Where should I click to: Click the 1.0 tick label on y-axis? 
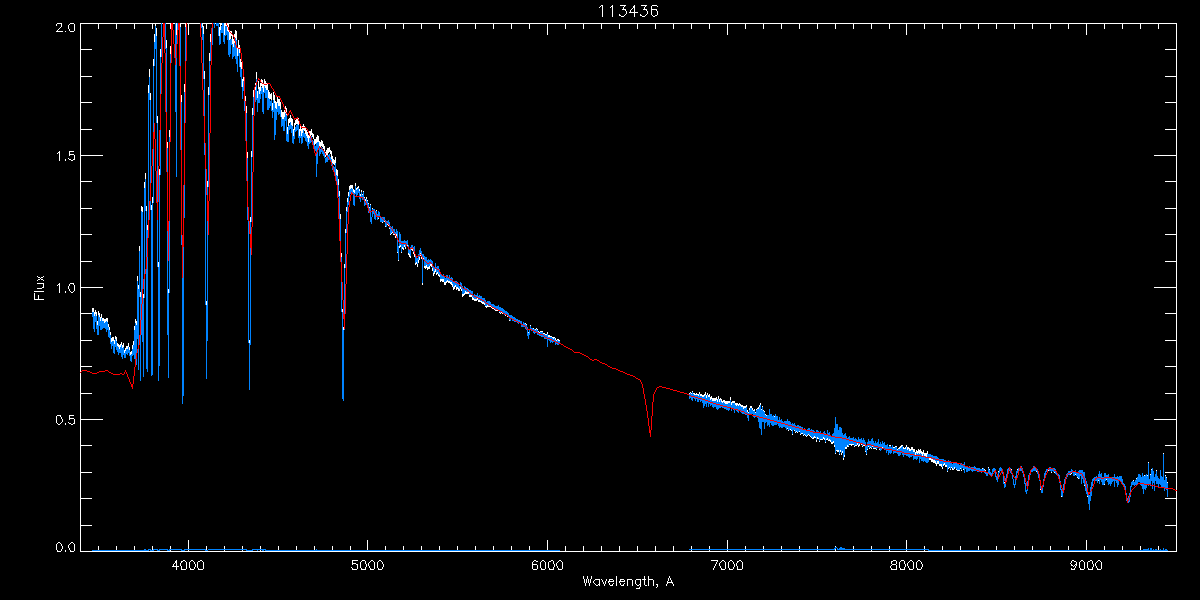click(x=65, y=288)
